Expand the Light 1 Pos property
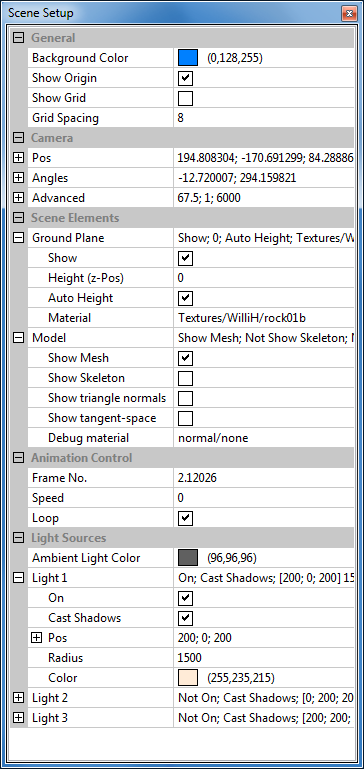The height and width of the screenshot is (769, 364). (36, 638)
